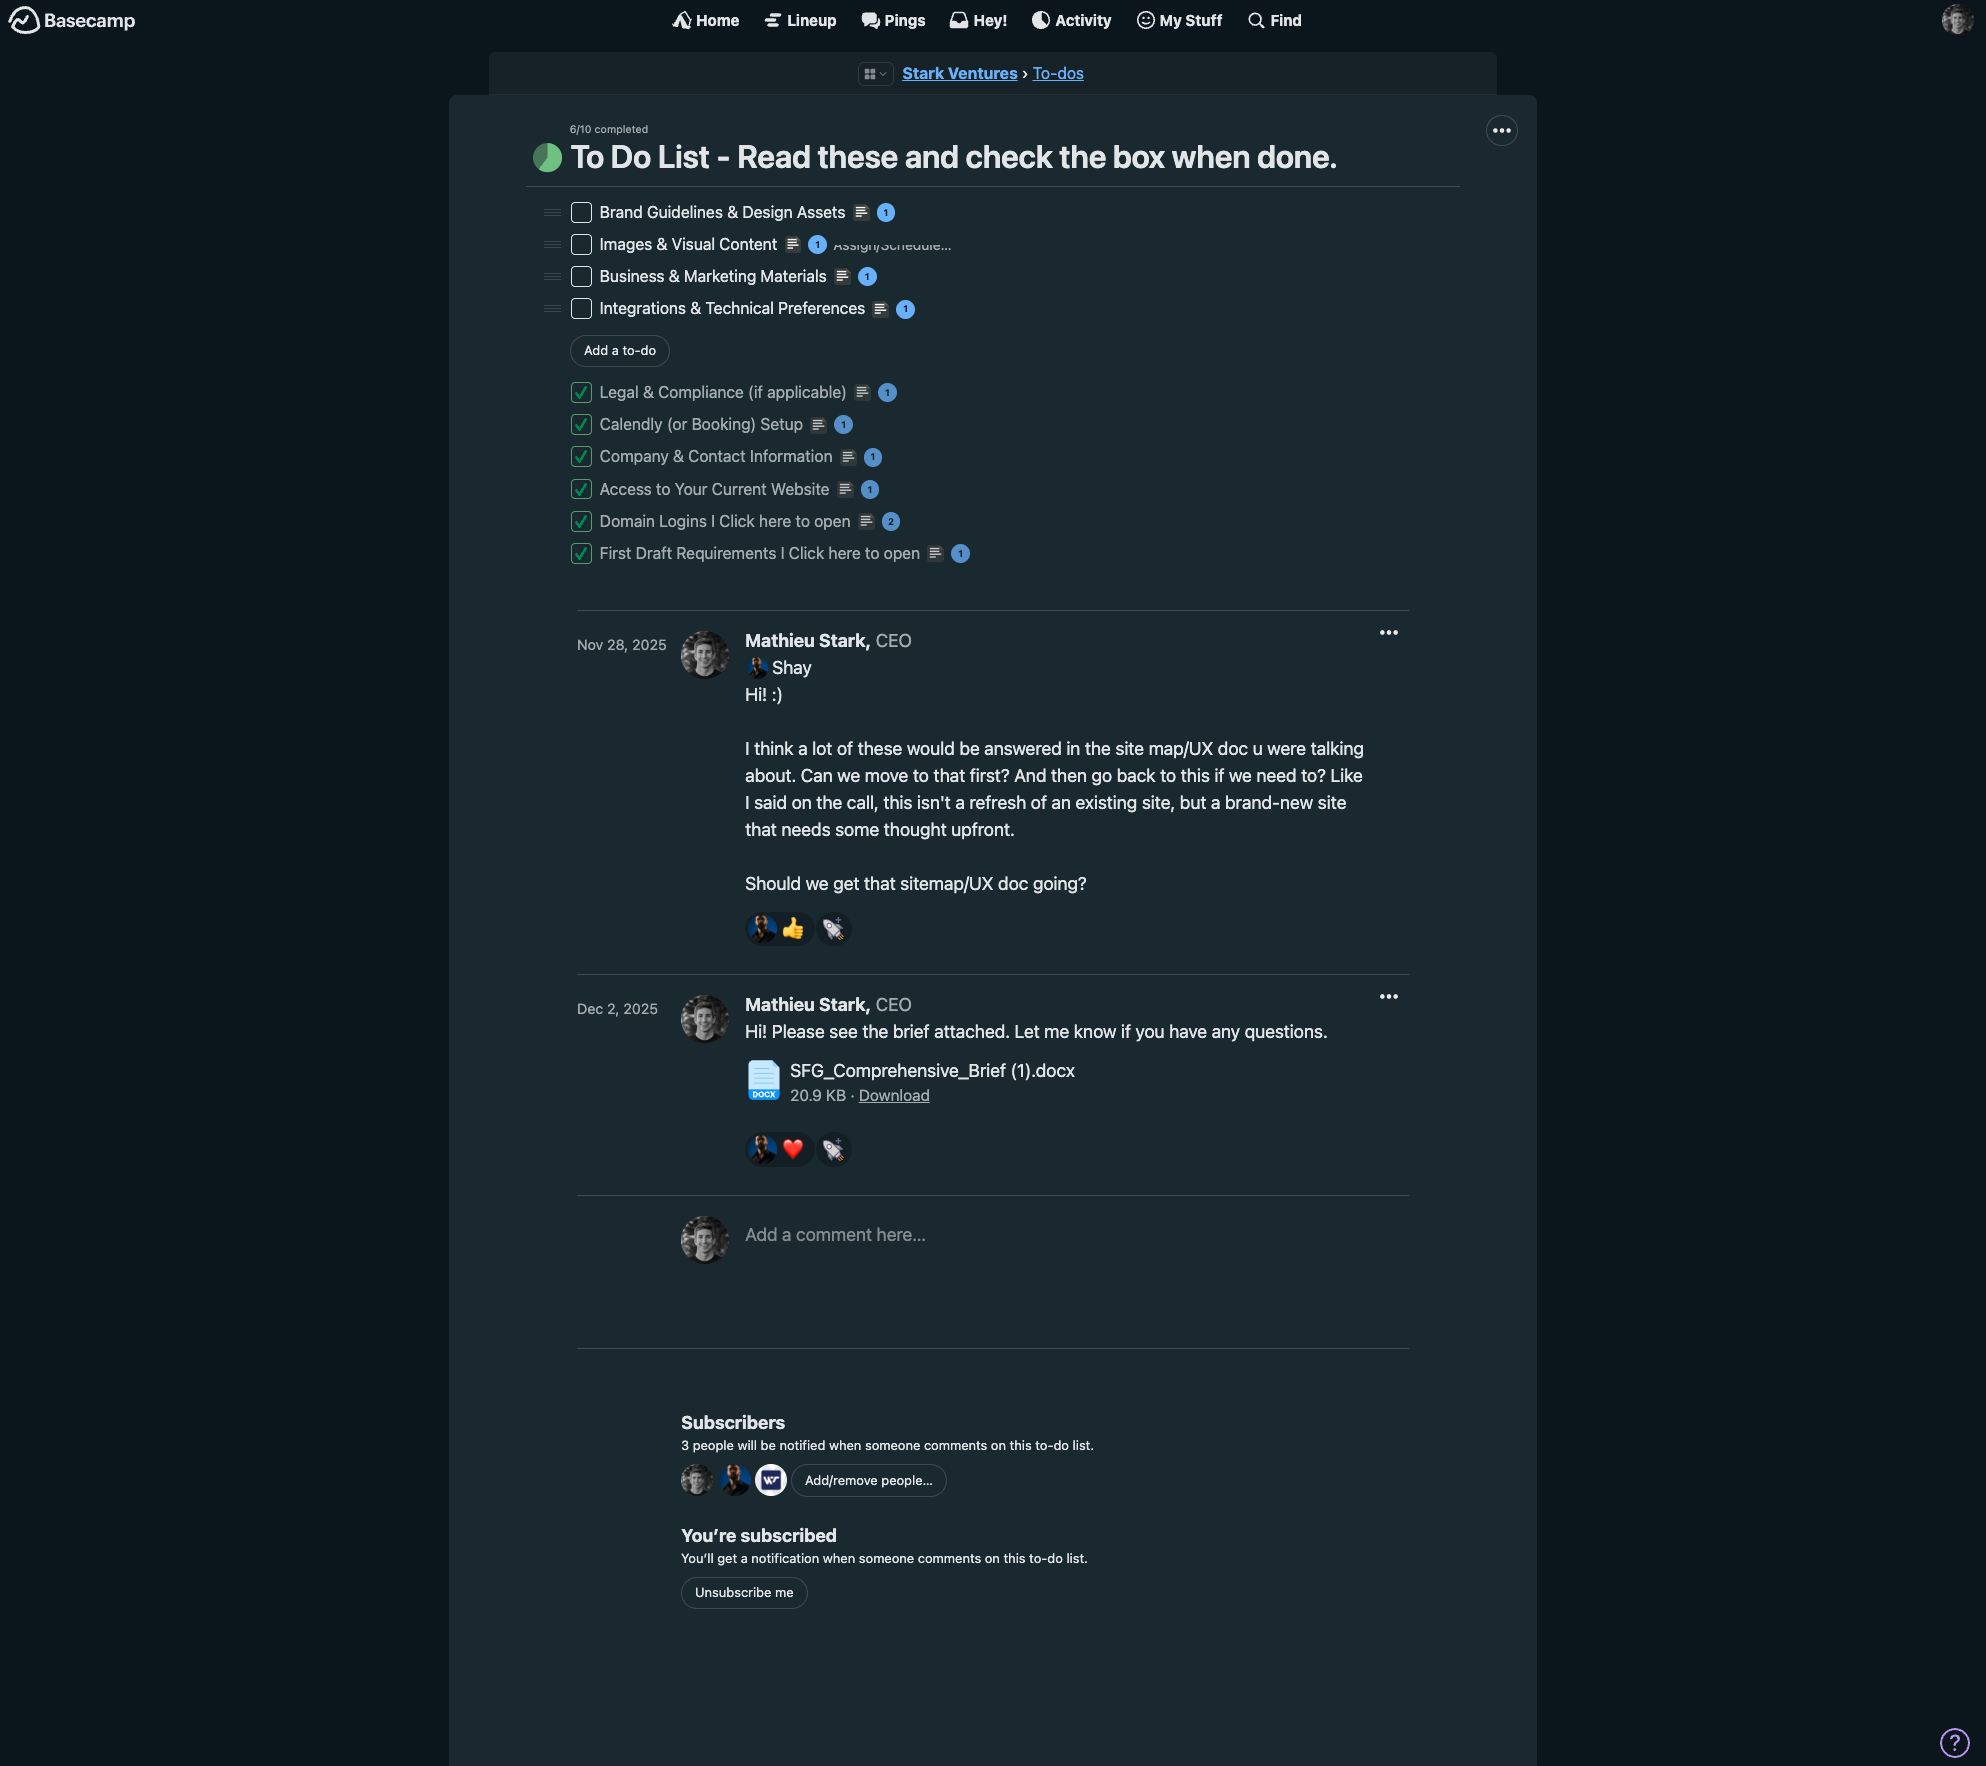Open the Pings menu

point(893,20)
